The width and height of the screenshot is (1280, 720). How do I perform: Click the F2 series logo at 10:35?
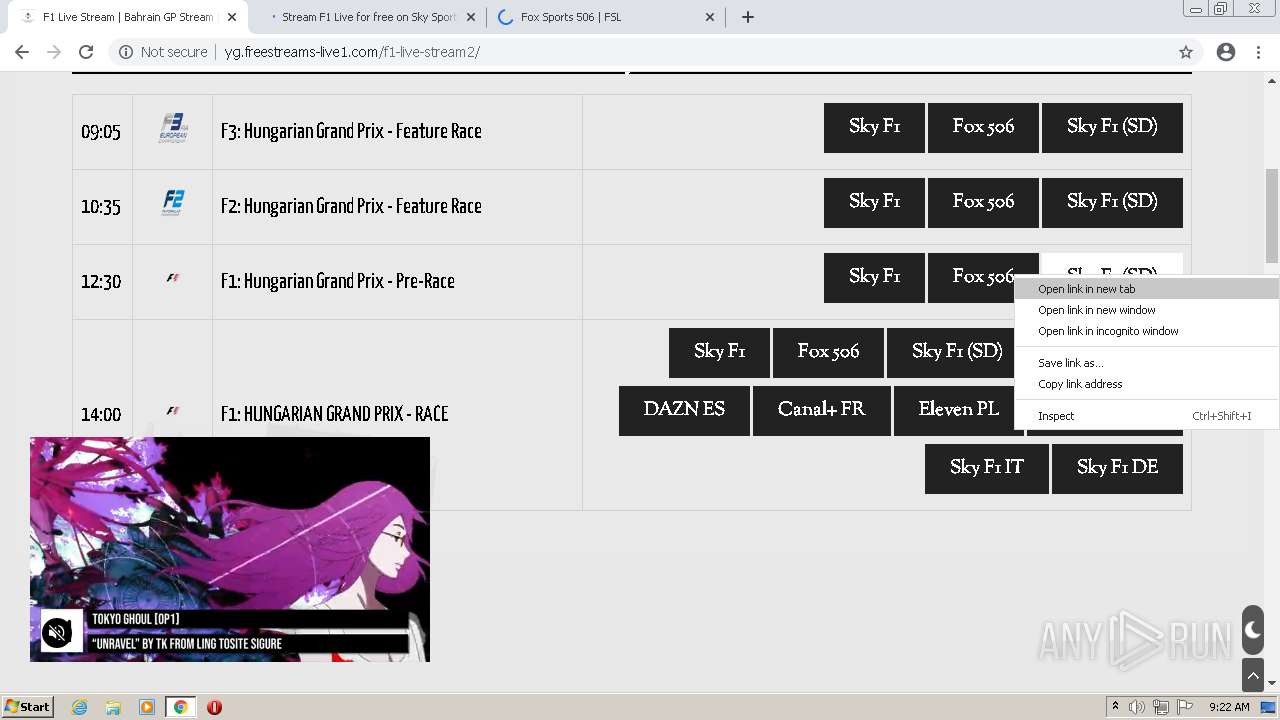click(173, 203)
